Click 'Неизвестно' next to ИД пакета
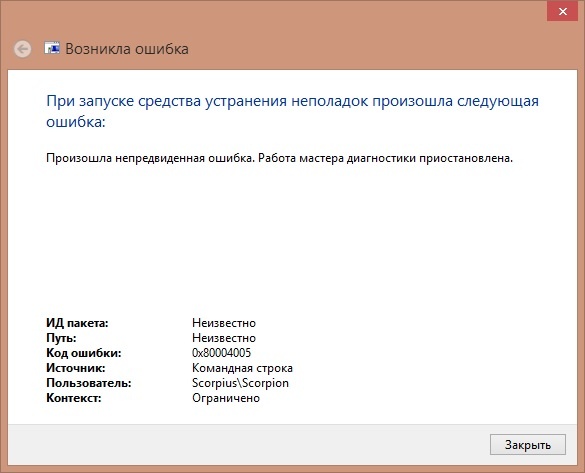This screenshot has height=473, width=585. pyautogui.click(x=224, y=323)
